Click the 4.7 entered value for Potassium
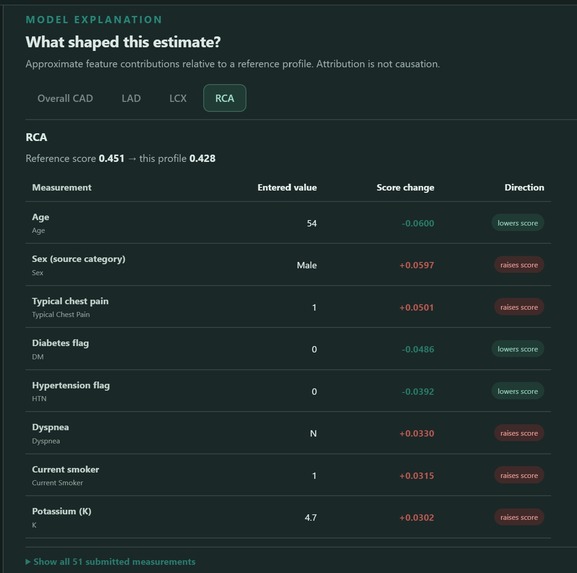This screenshot has height=573, width=577. click(x=311, y=518)
